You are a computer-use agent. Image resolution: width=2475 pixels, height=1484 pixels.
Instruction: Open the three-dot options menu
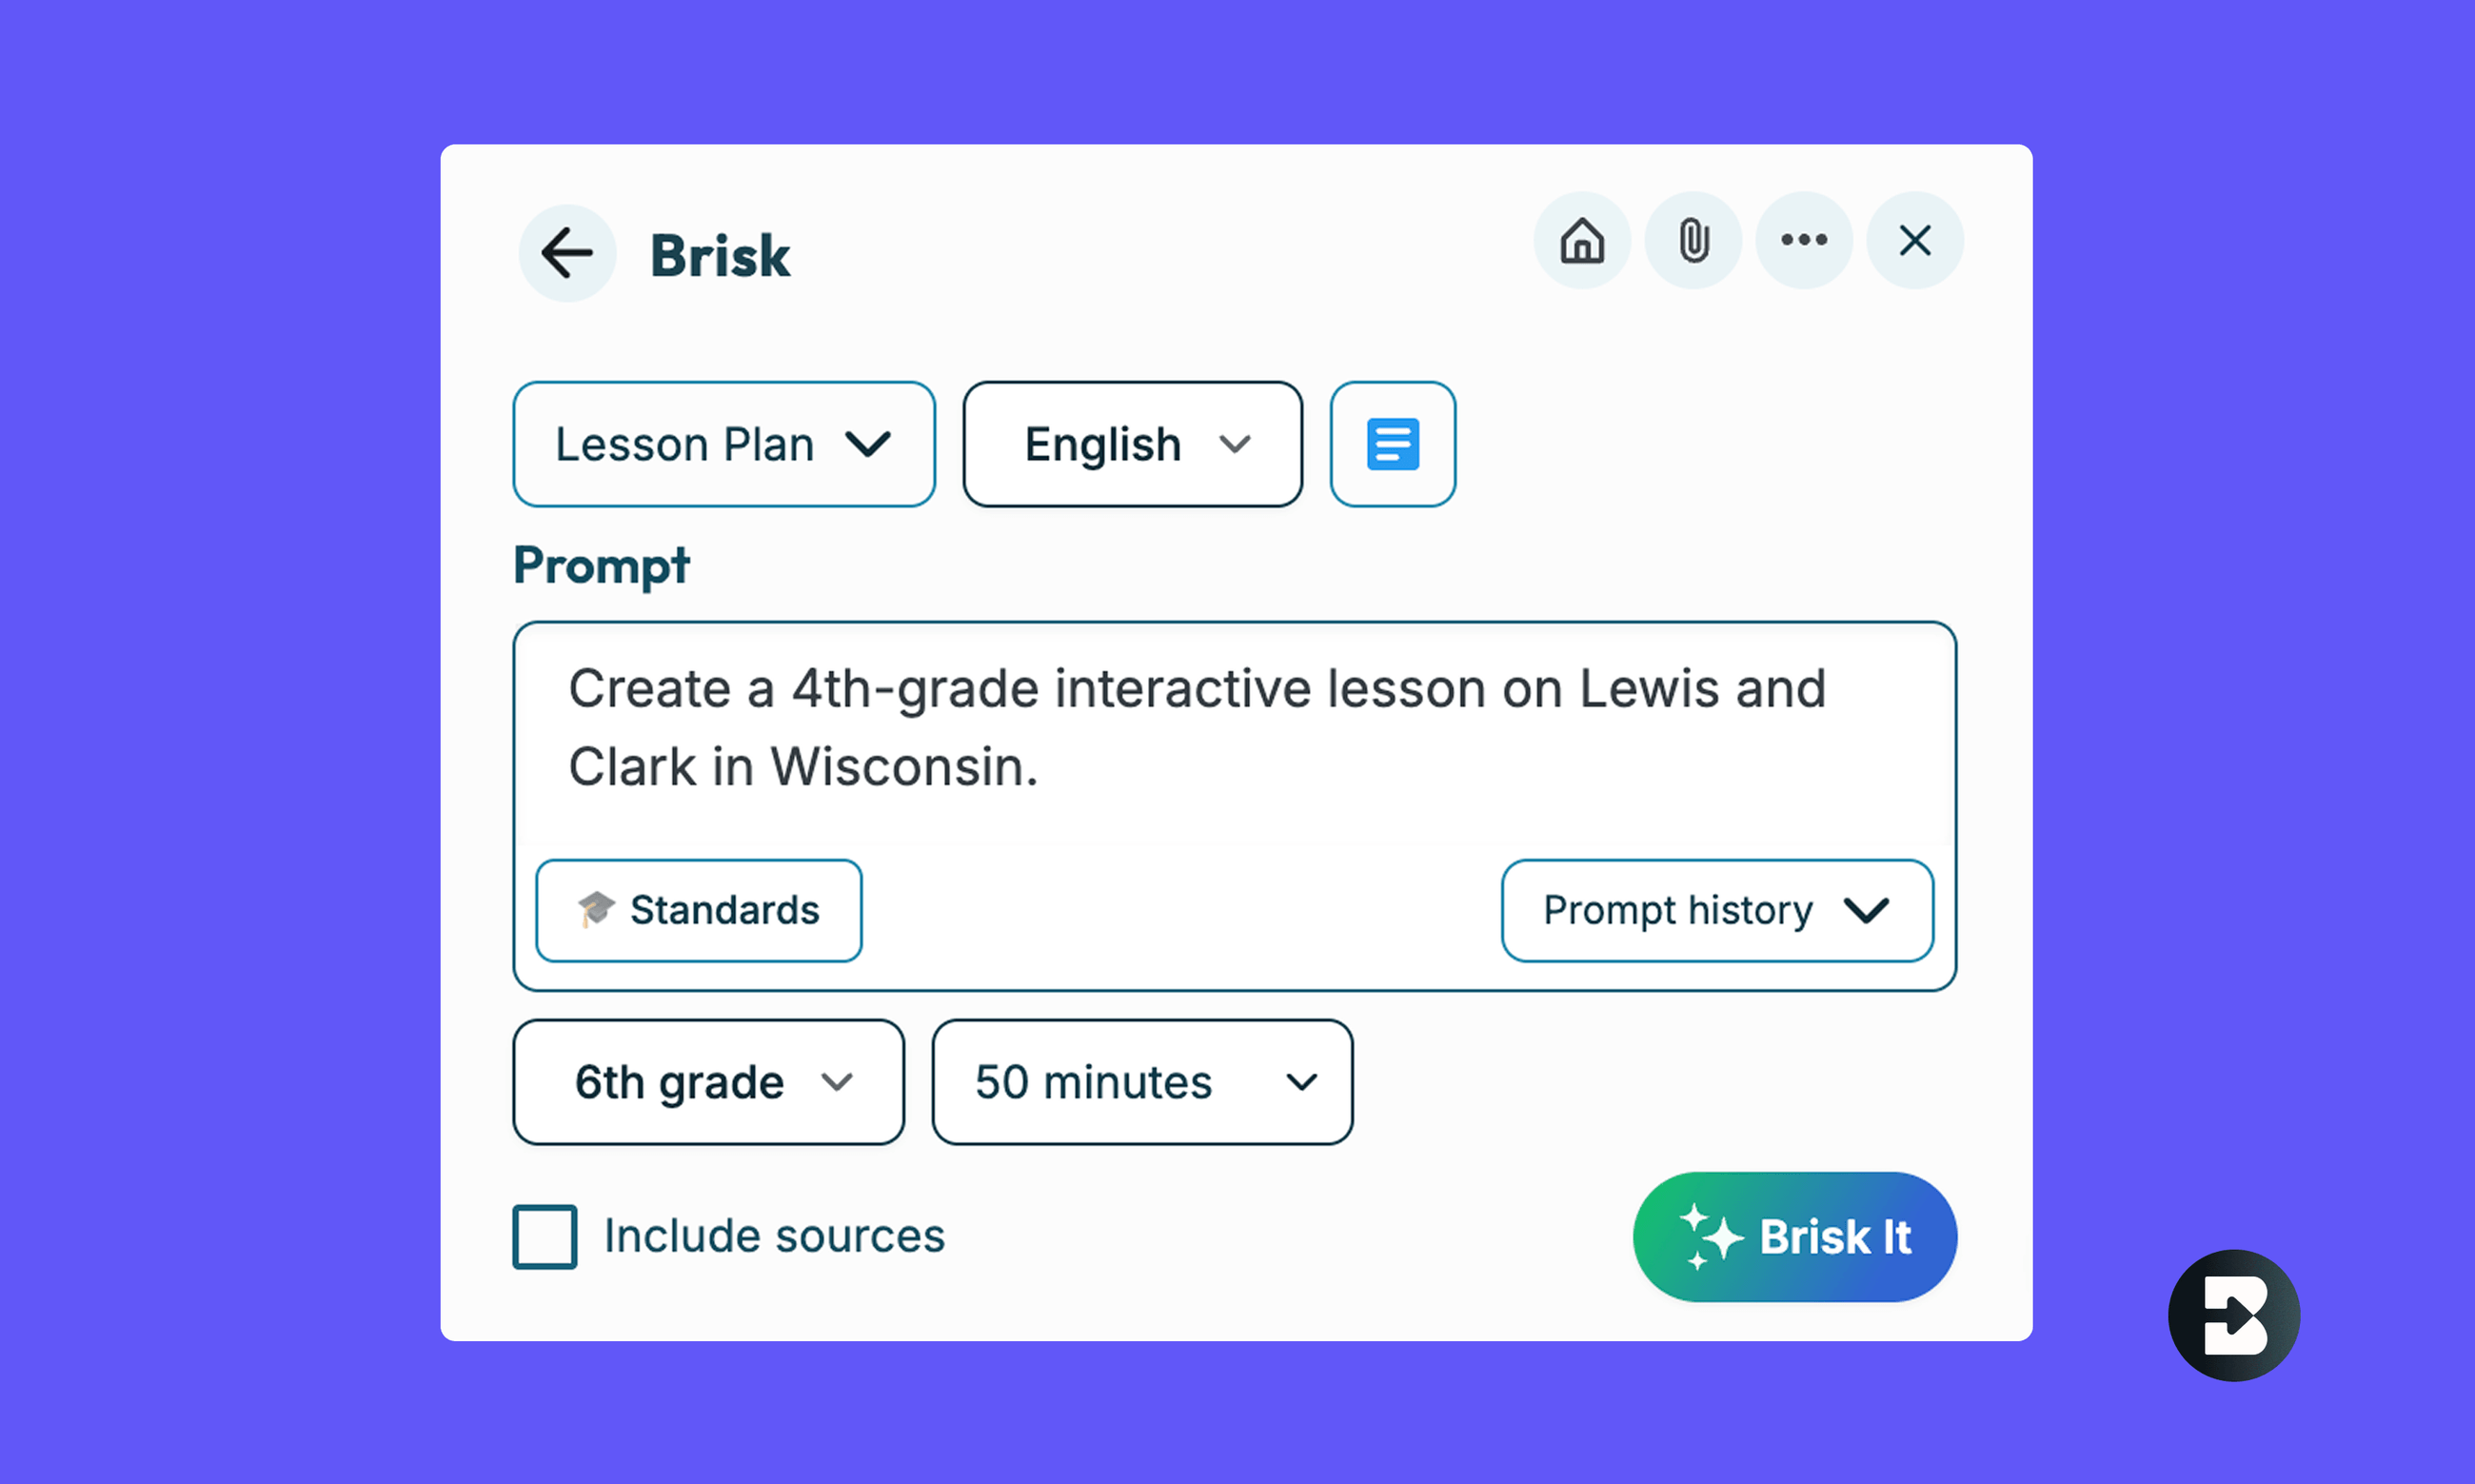[x=1803, y=240]
